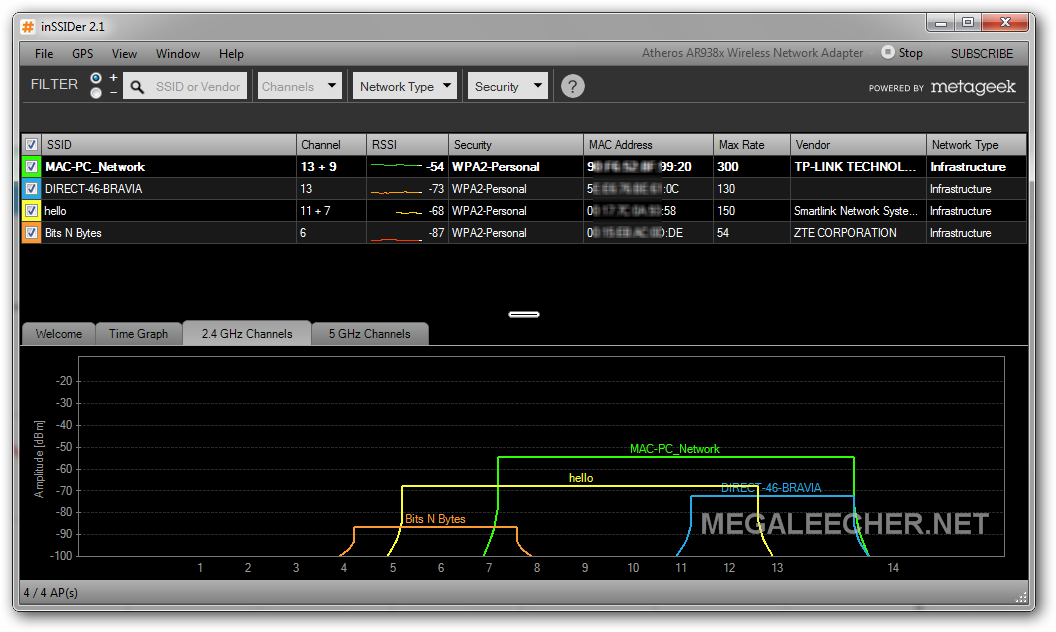The width and height of the screenshot is (1056, 632).
Task: Select the hello network name in the table
Action: click(x=55, y=211)
